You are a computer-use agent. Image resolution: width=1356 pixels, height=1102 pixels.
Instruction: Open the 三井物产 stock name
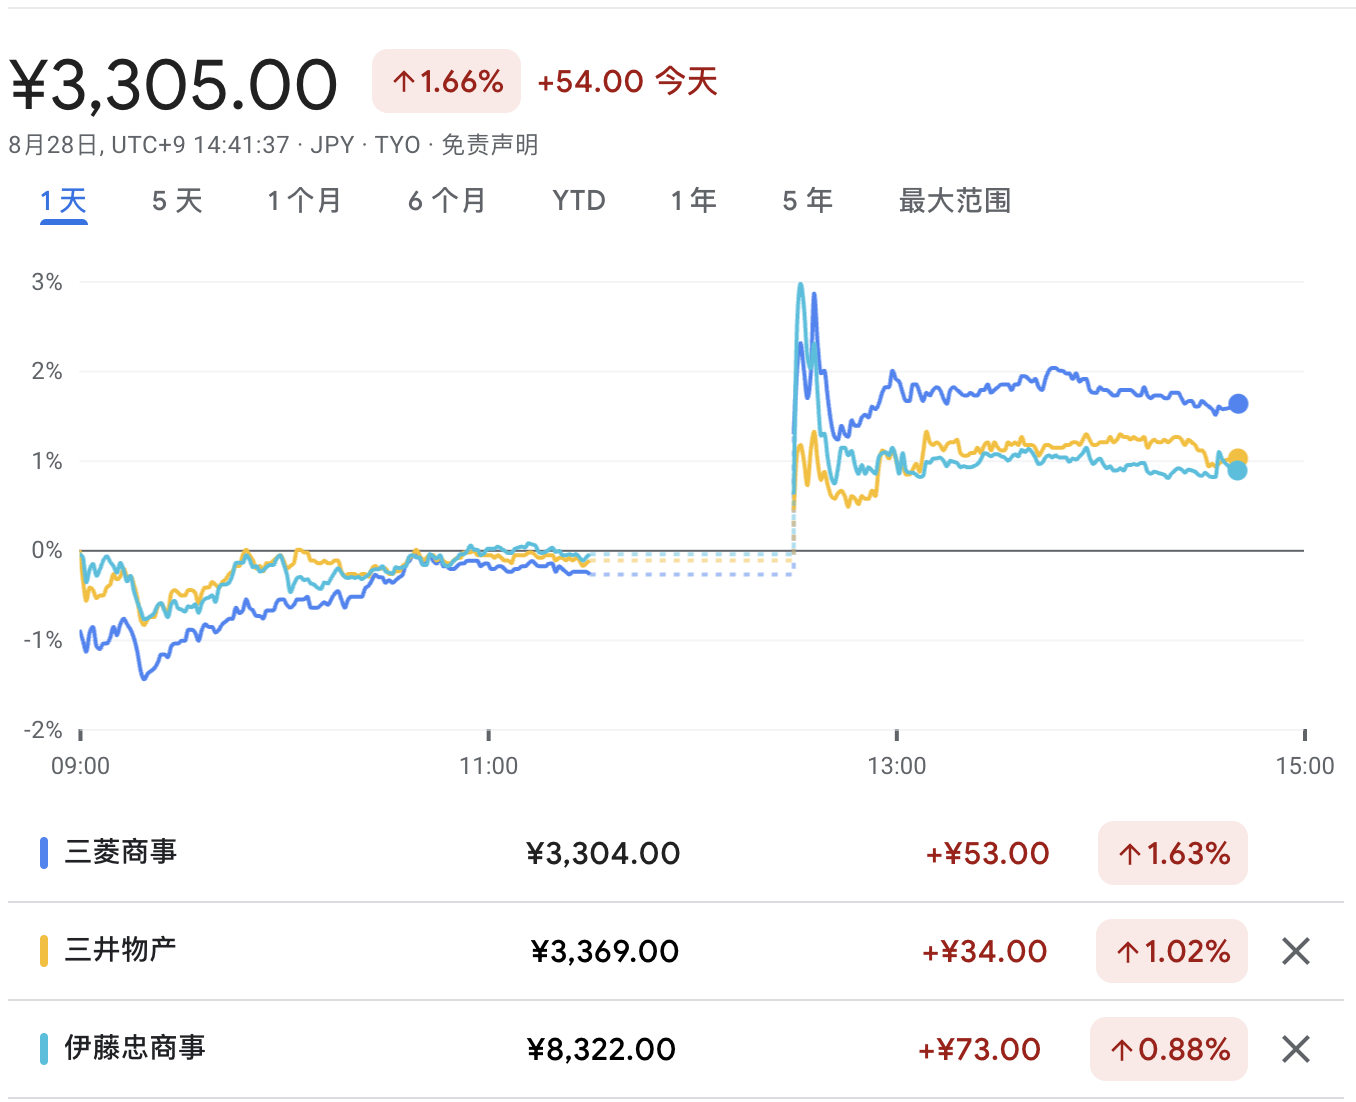click(x=121, y=949)
